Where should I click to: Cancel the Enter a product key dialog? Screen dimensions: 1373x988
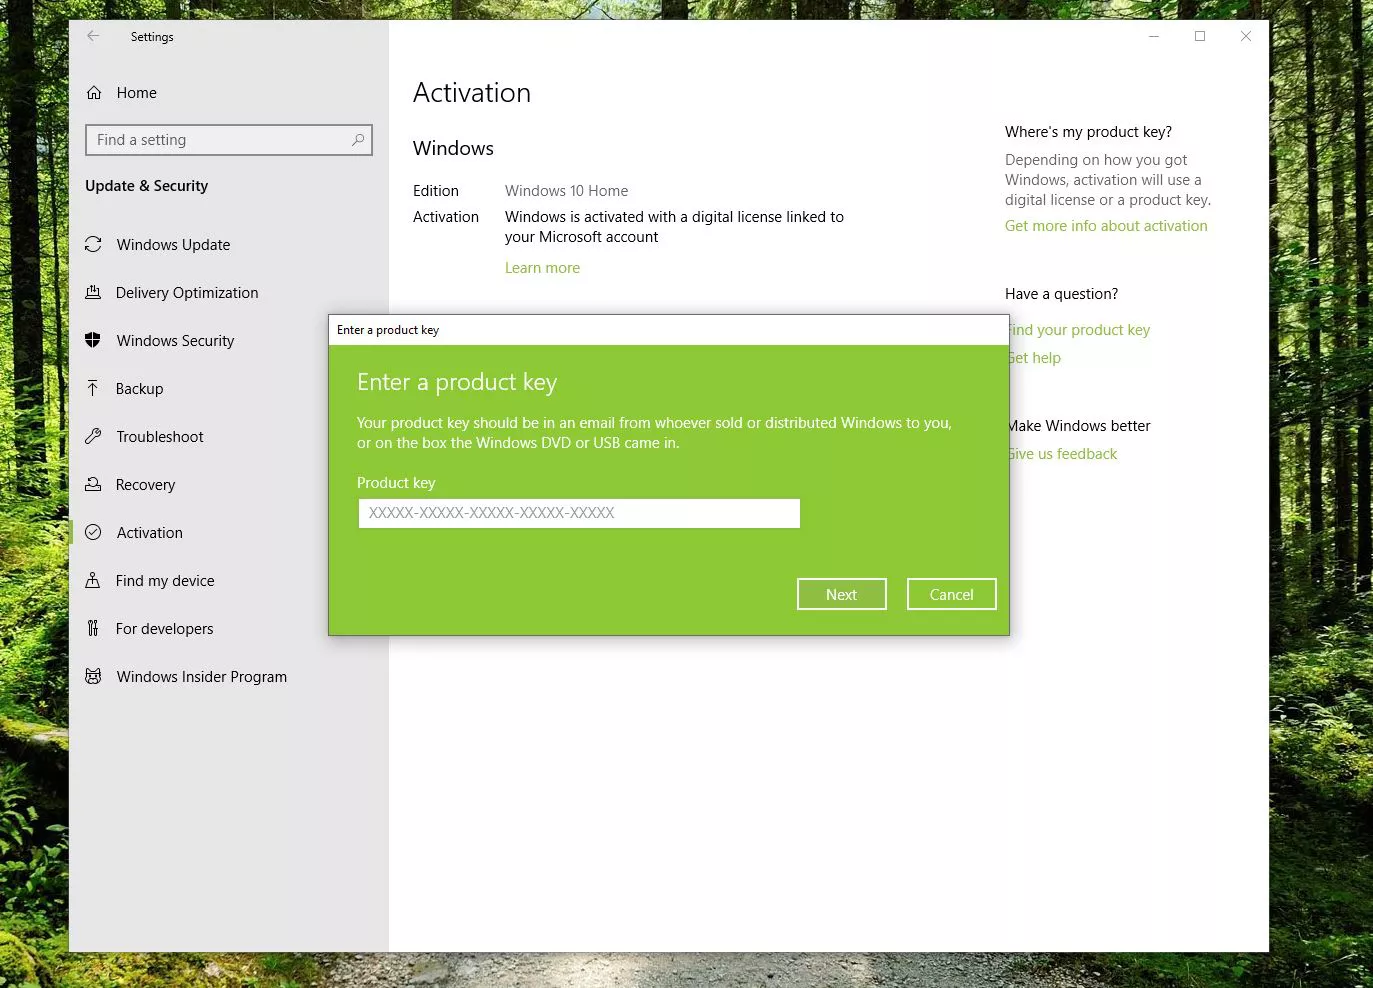pos(952,594)
